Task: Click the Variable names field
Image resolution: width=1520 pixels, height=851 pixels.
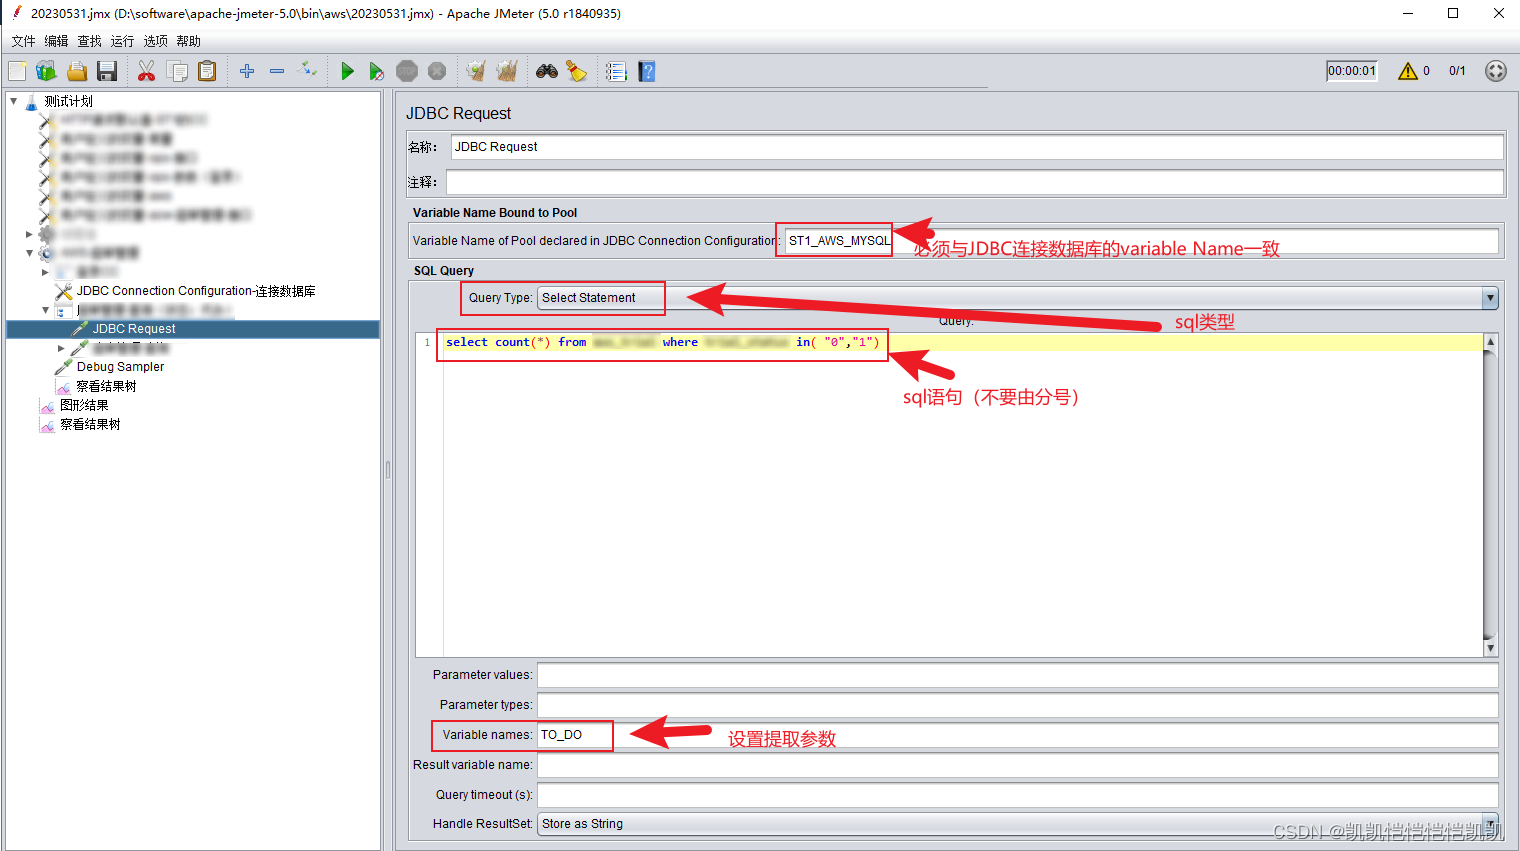Action: tap(1018, 735)
